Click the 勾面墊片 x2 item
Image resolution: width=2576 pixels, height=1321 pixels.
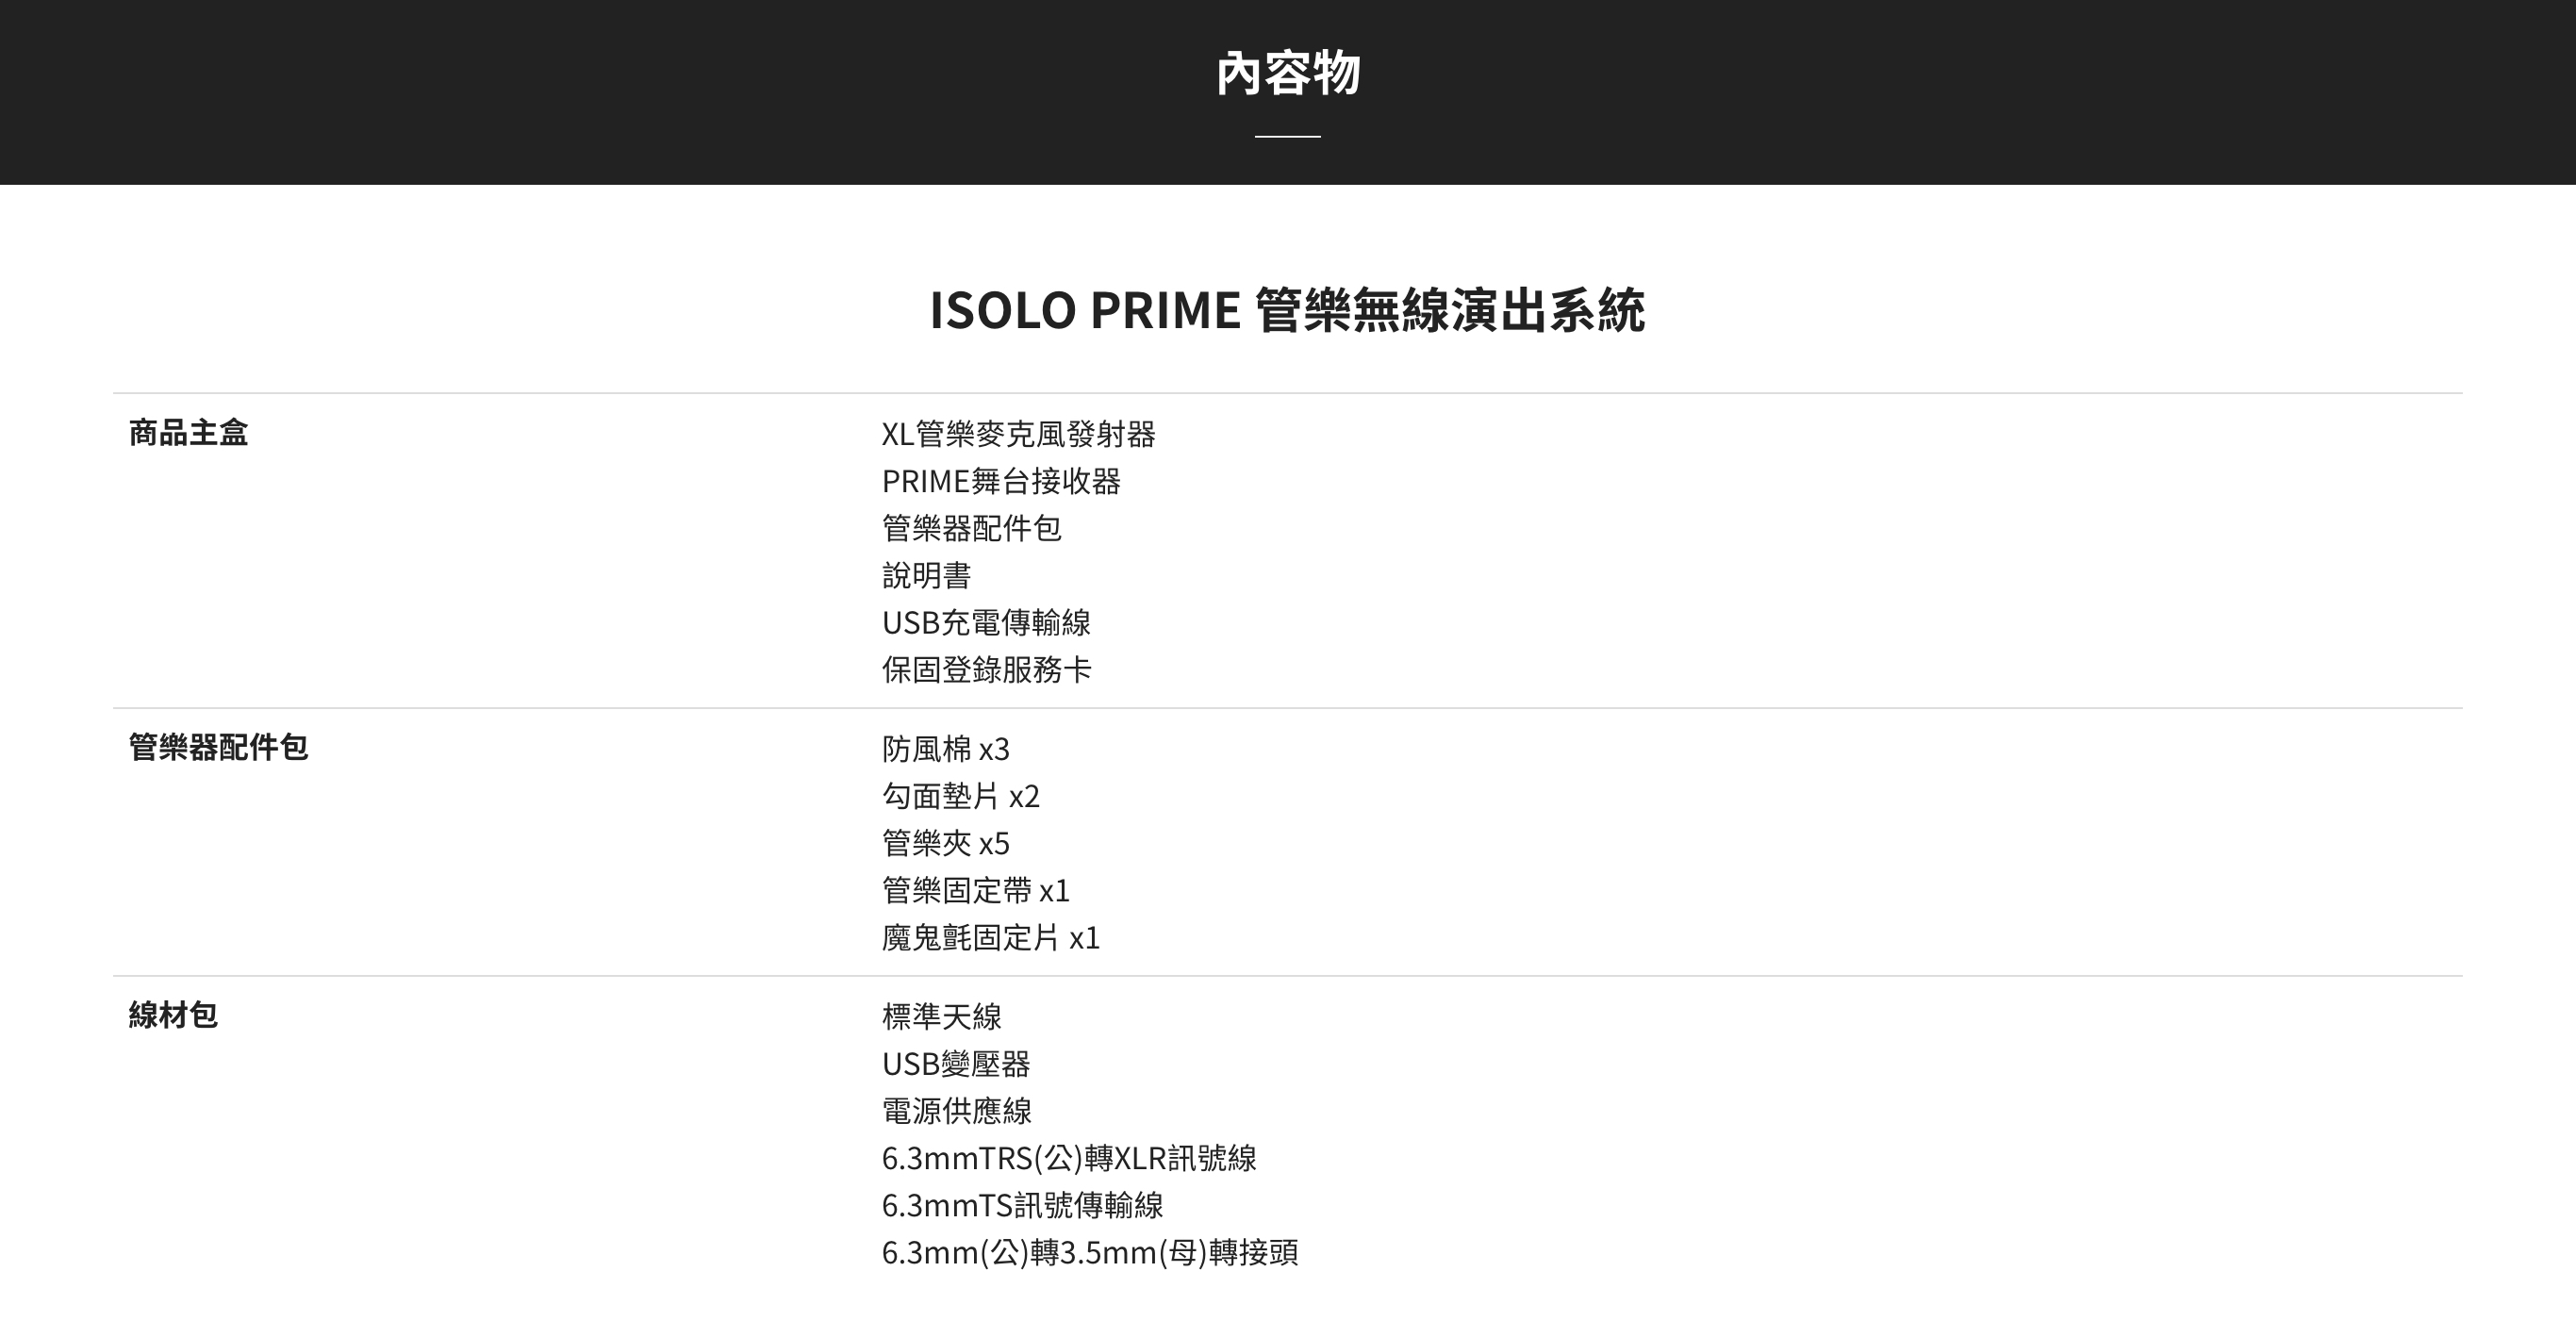pyautogui.click(x=960, y=795)
